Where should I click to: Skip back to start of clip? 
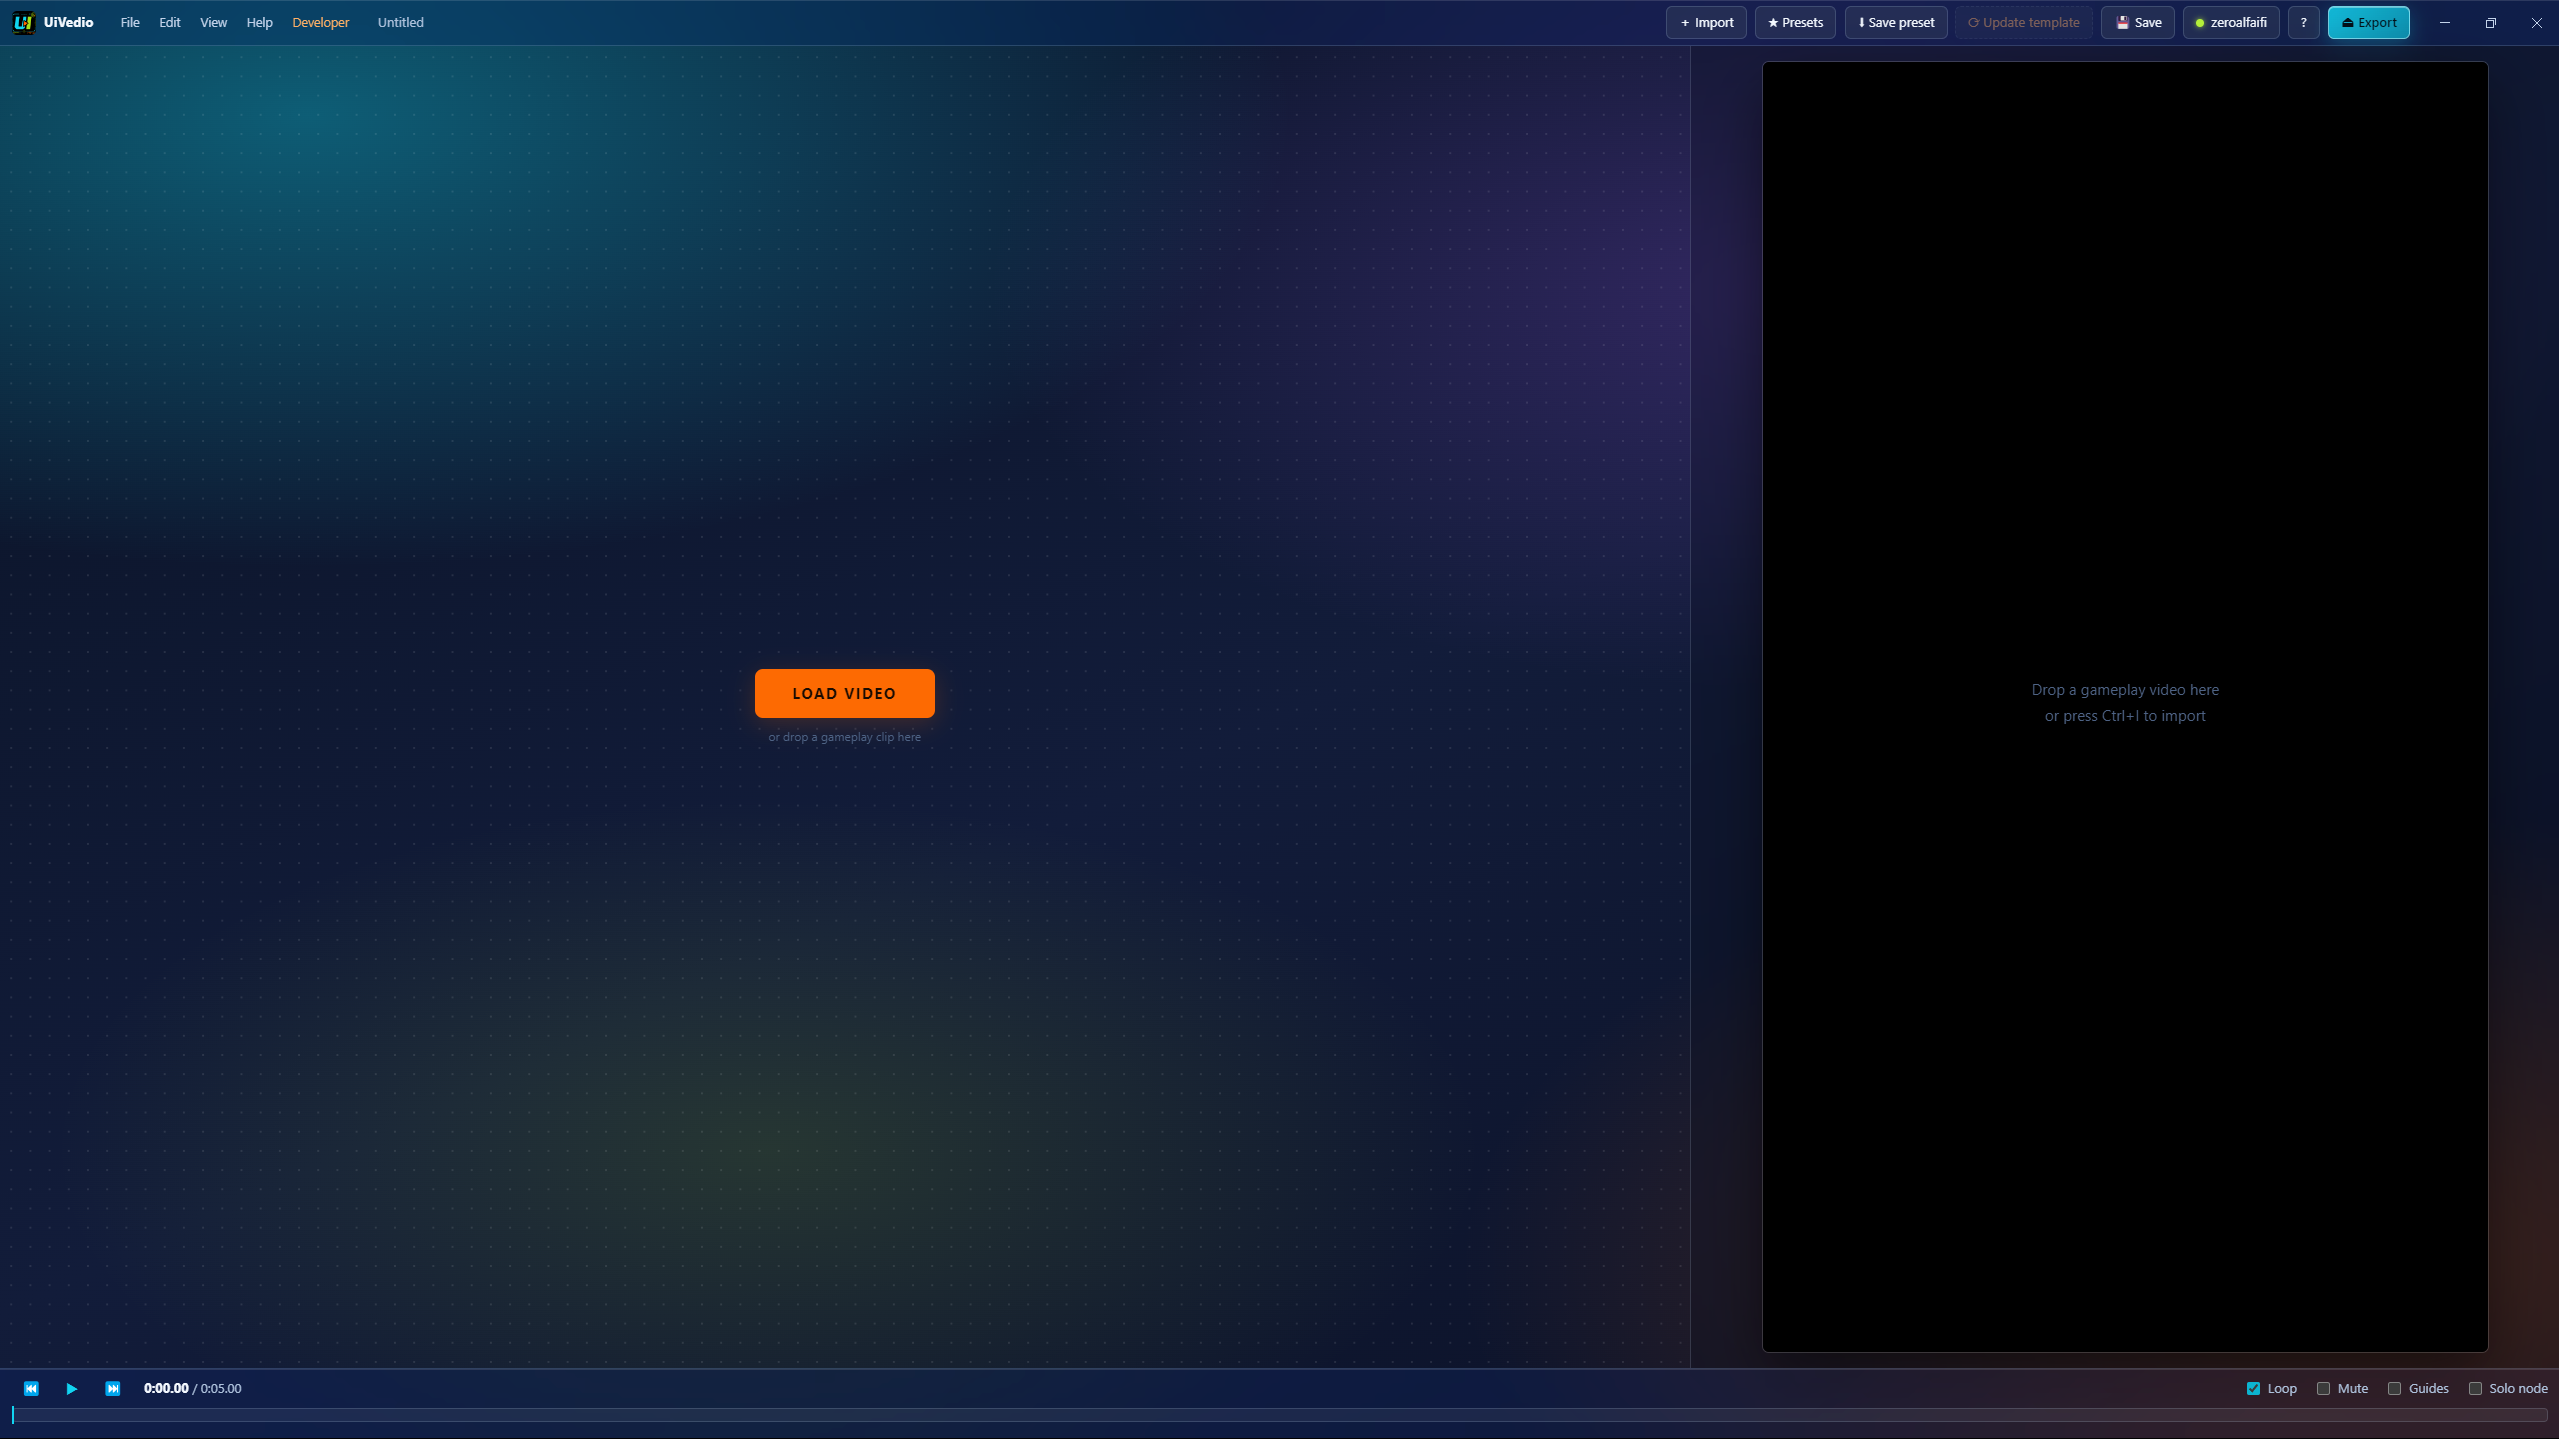[31, 1388]
